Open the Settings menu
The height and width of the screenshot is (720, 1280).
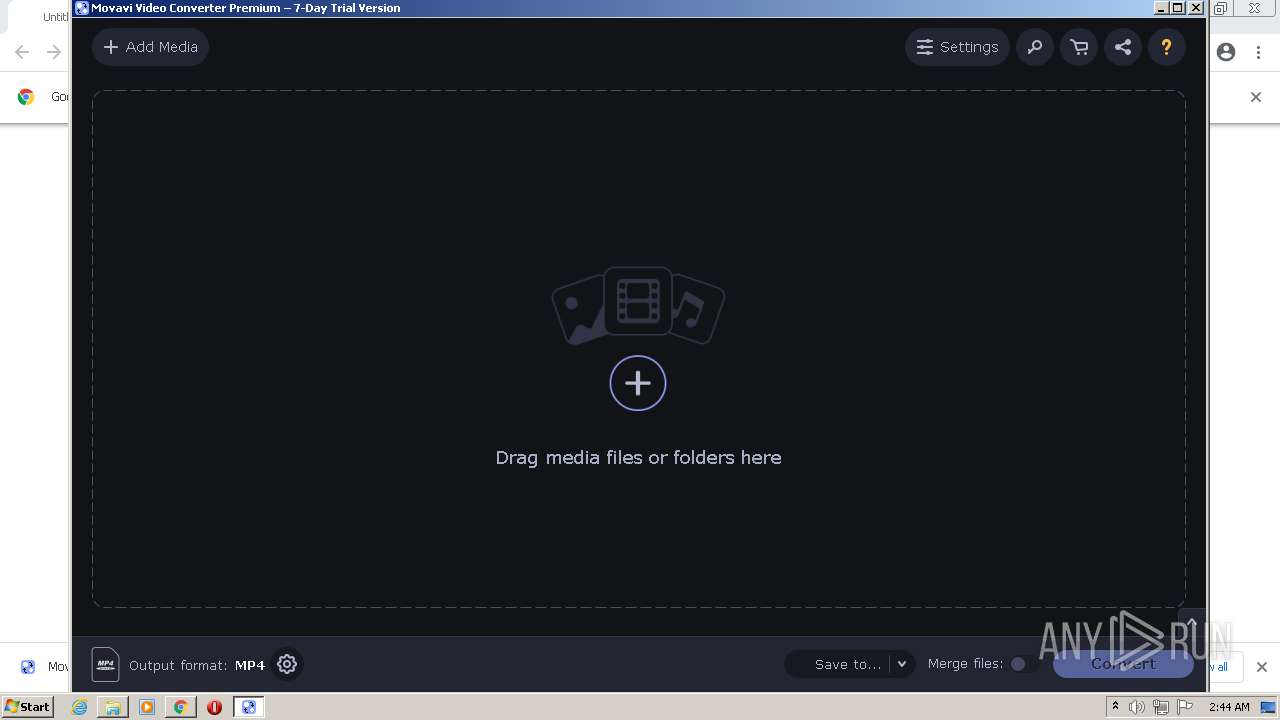pyautogui.click(x=957, y=47)
